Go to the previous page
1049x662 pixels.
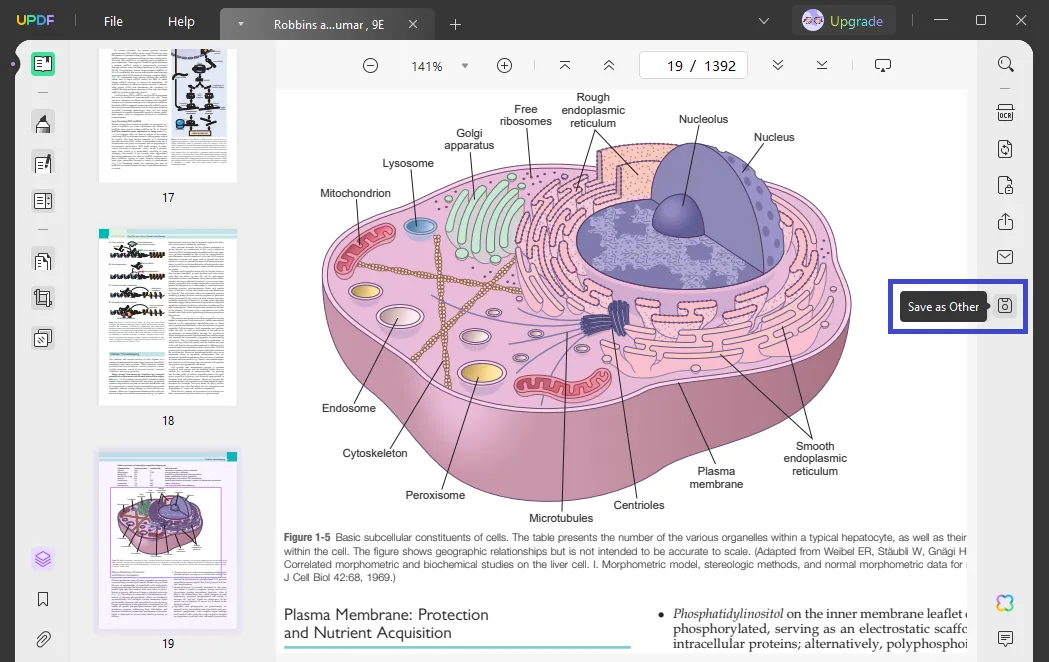click(609, 66)
